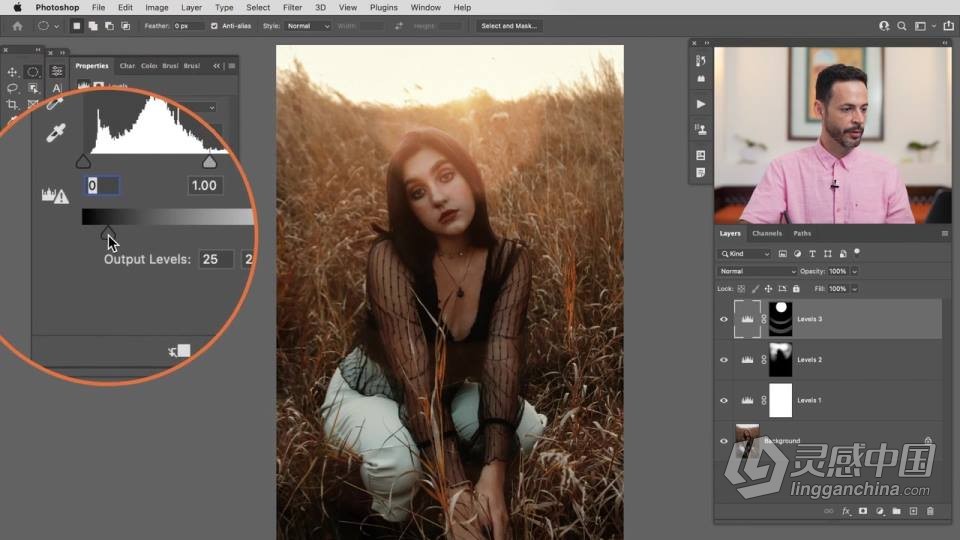This screenshot has height=540, width=960.
Task: Open Photoshop search magnifier icon
Action: tap(902, 26)
